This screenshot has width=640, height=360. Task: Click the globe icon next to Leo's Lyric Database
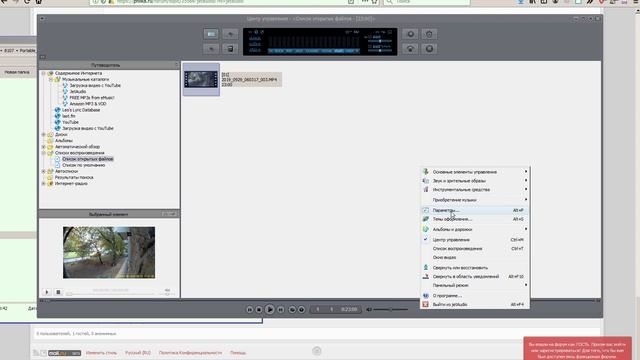click(x=58, y=110)
